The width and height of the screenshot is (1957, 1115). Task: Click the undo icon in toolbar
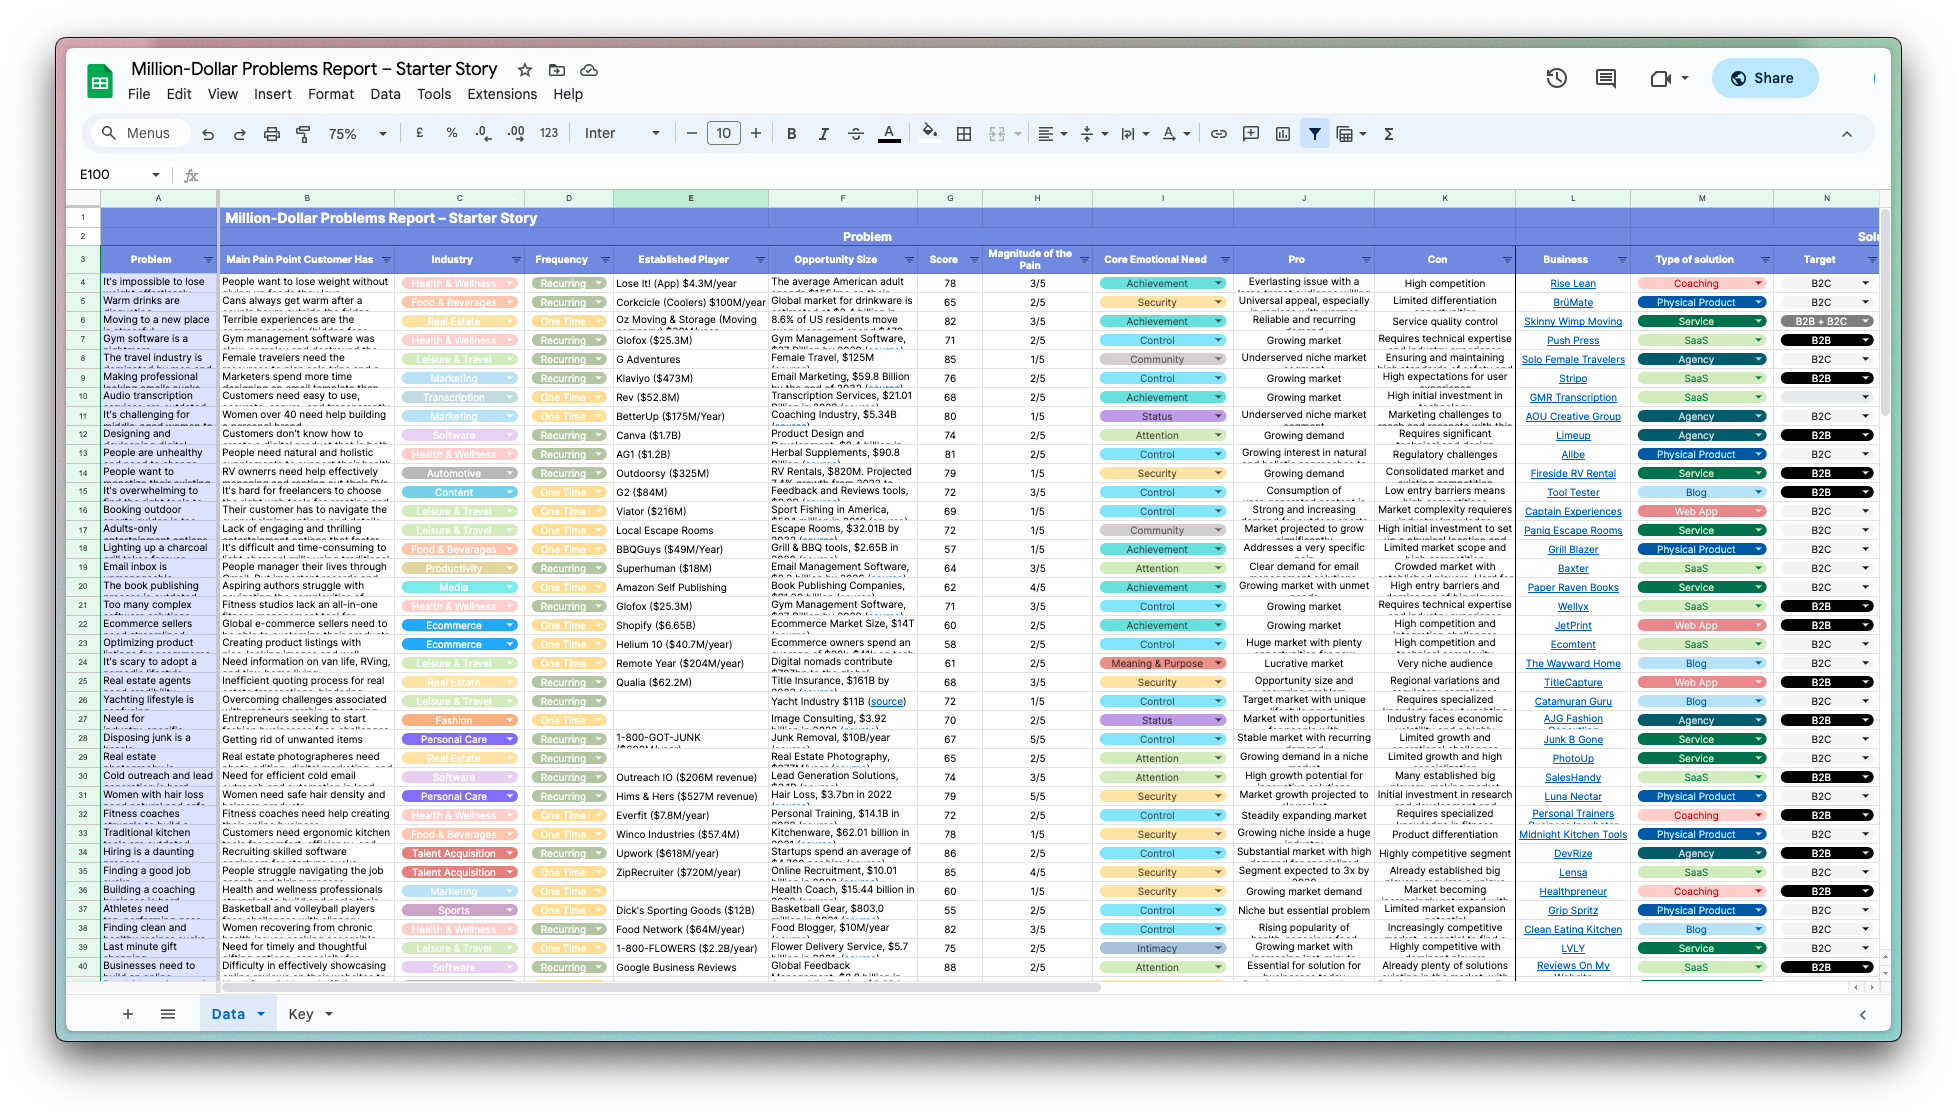tap(208, 134)
